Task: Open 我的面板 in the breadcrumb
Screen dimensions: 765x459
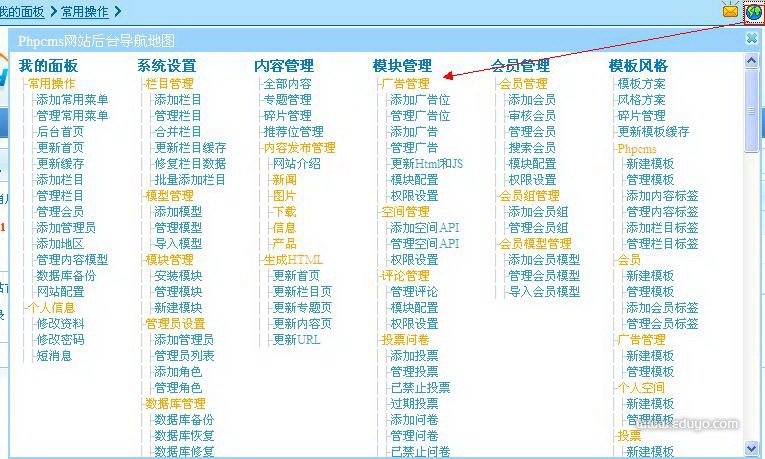Action: click(21, 11)
